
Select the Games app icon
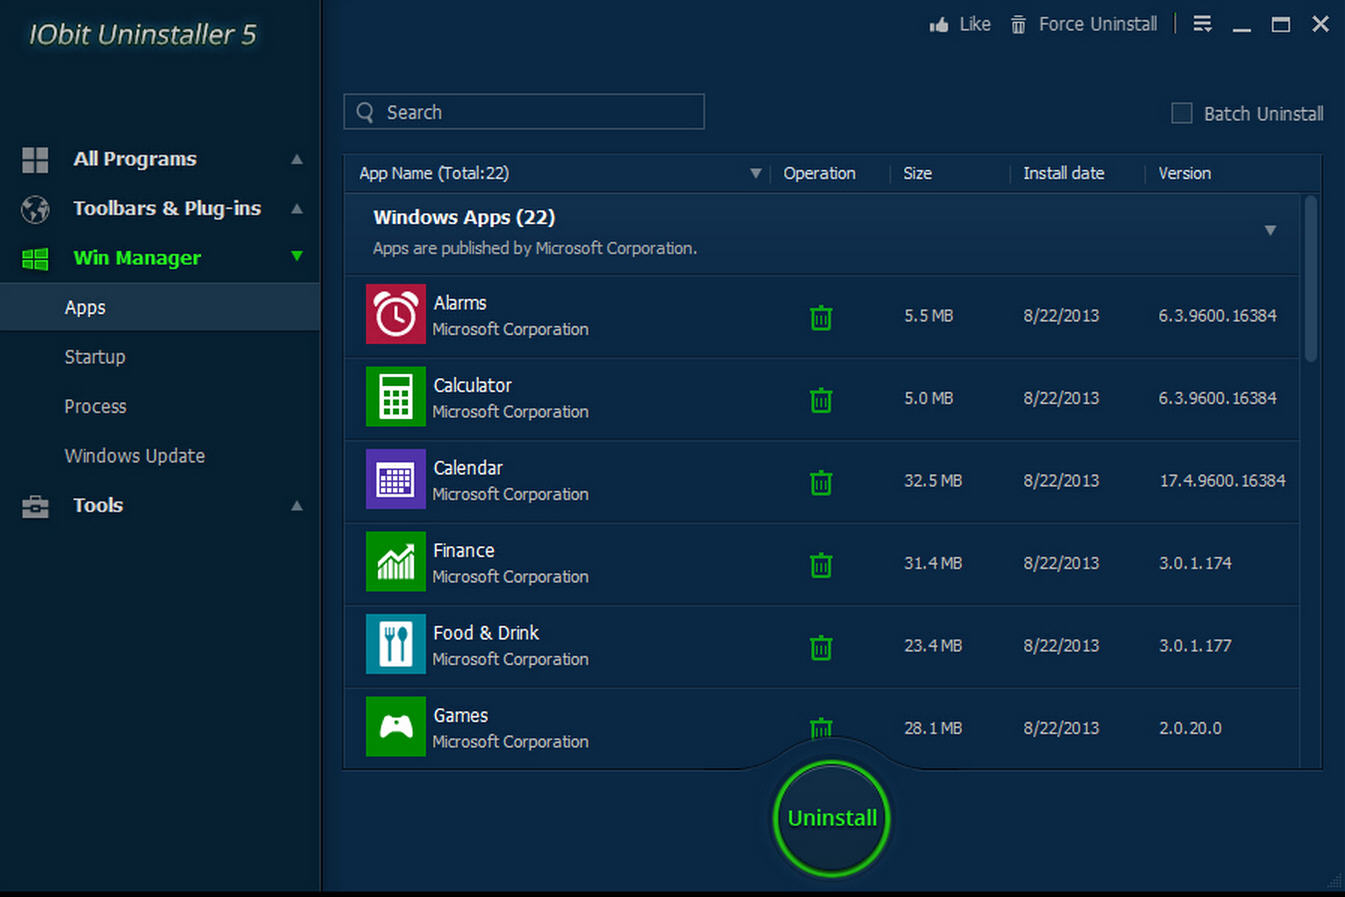396,727
